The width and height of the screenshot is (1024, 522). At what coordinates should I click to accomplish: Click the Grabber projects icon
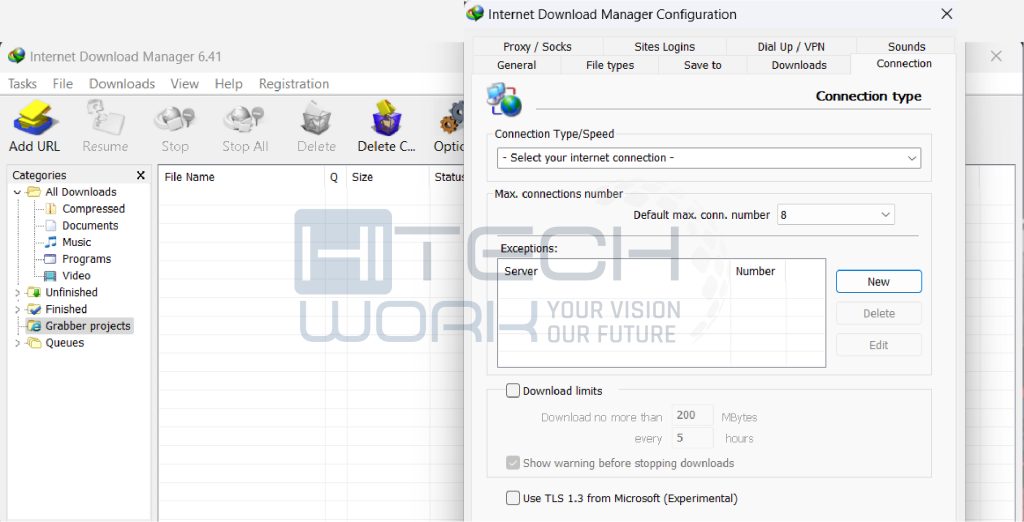tap(34, 326)
